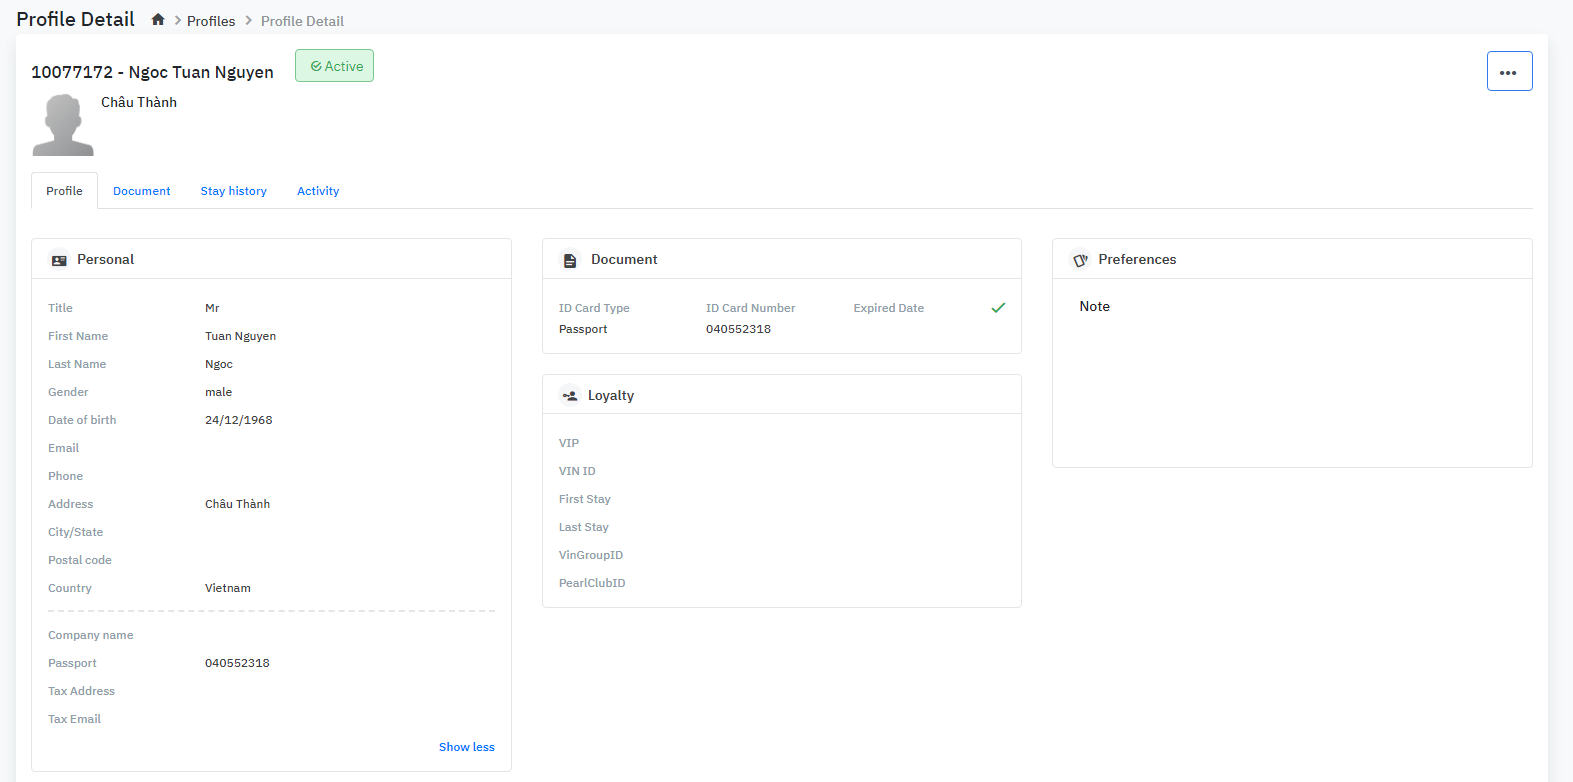Select the Profile tab

(x=64, y=191)
